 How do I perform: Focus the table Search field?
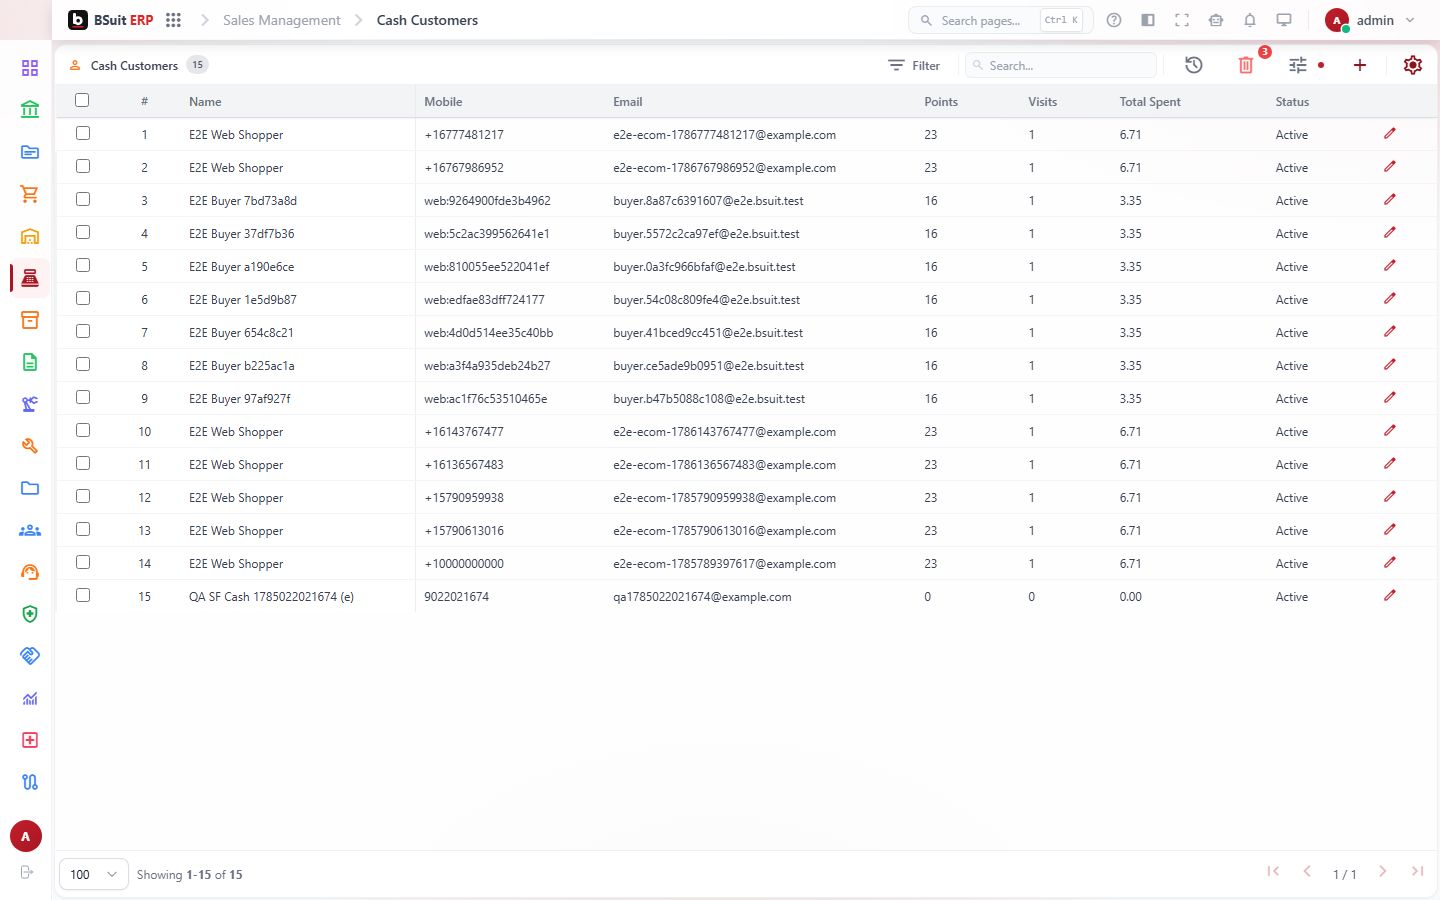point(1061,65)
